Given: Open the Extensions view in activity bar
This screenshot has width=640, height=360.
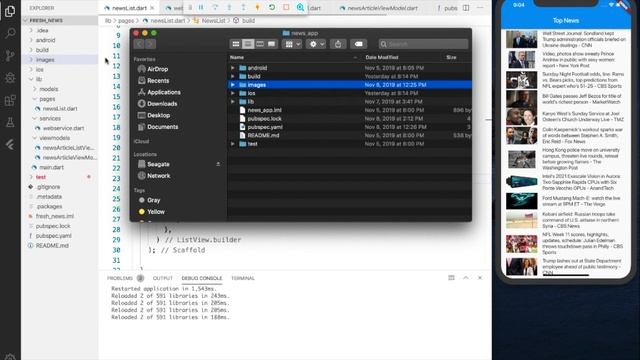Looking at the screenshot, I should [10, 100].
